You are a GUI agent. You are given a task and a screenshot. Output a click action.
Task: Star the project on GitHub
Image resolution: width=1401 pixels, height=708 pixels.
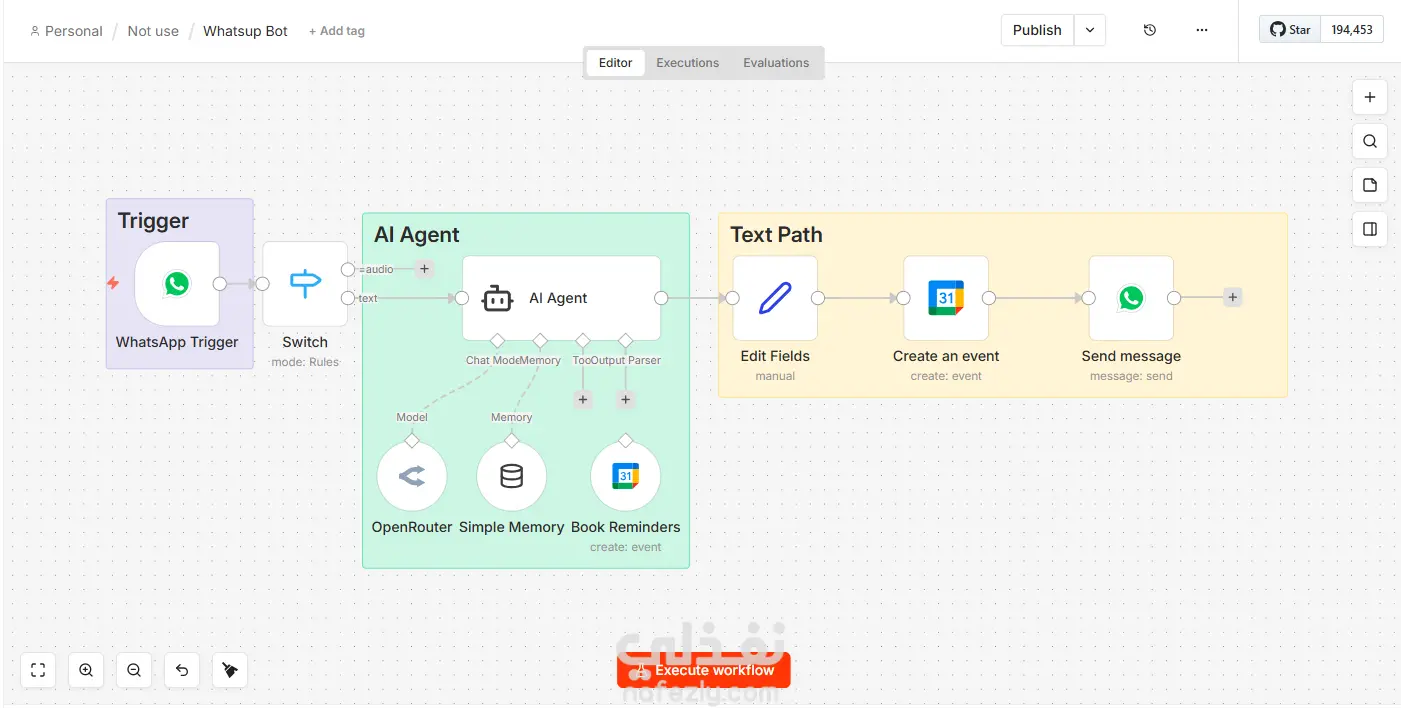coord(1290,30)
